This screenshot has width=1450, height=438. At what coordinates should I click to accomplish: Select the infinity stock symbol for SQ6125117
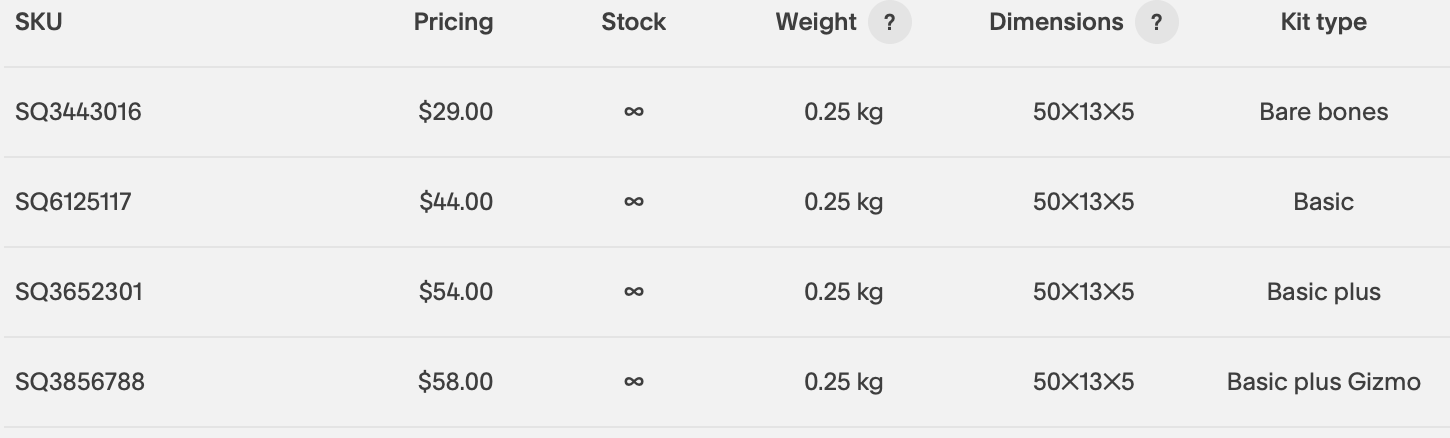[x=633, y=202]
